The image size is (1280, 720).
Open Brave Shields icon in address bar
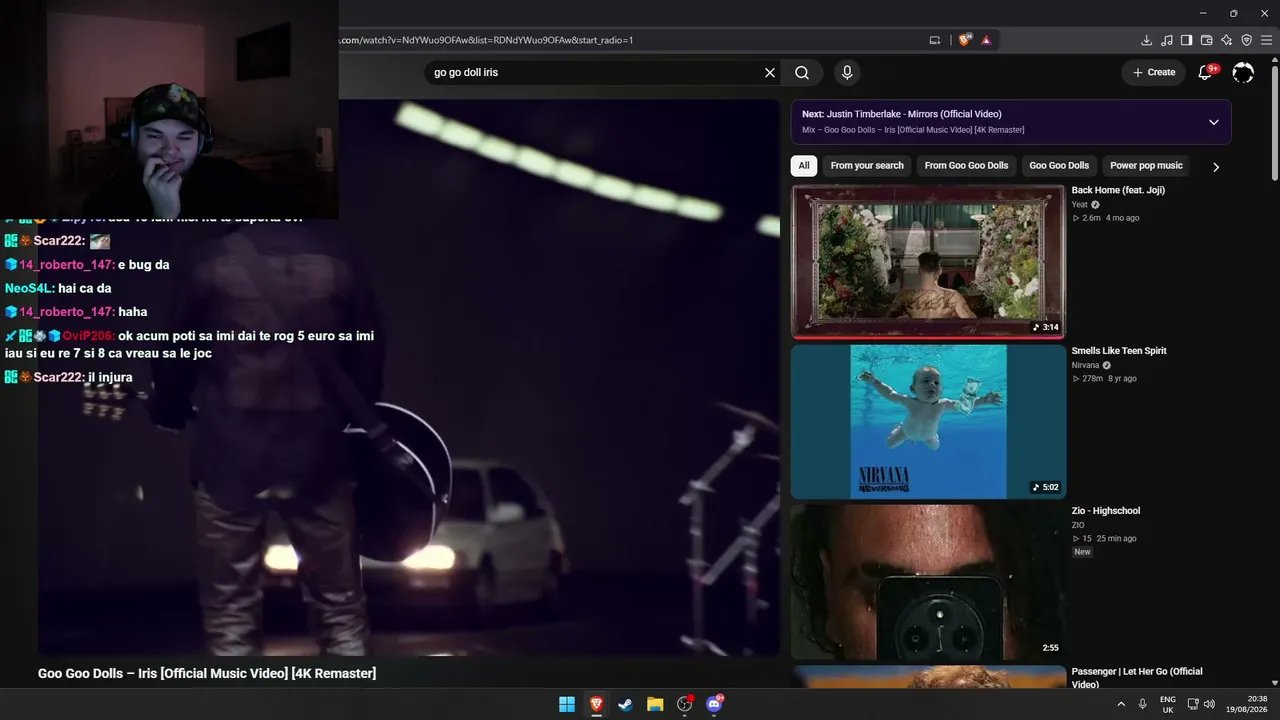965,40
